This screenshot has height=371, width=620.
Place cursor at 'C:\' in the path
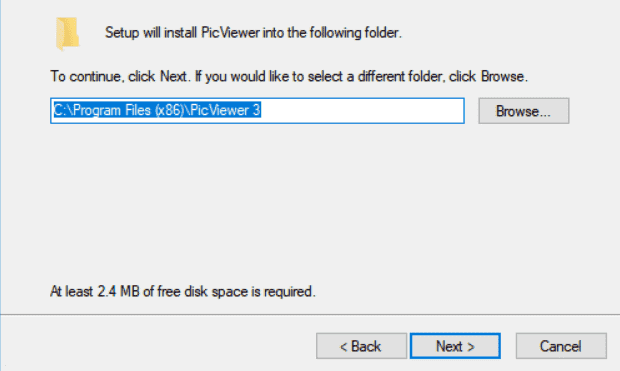tap(62, 110)
